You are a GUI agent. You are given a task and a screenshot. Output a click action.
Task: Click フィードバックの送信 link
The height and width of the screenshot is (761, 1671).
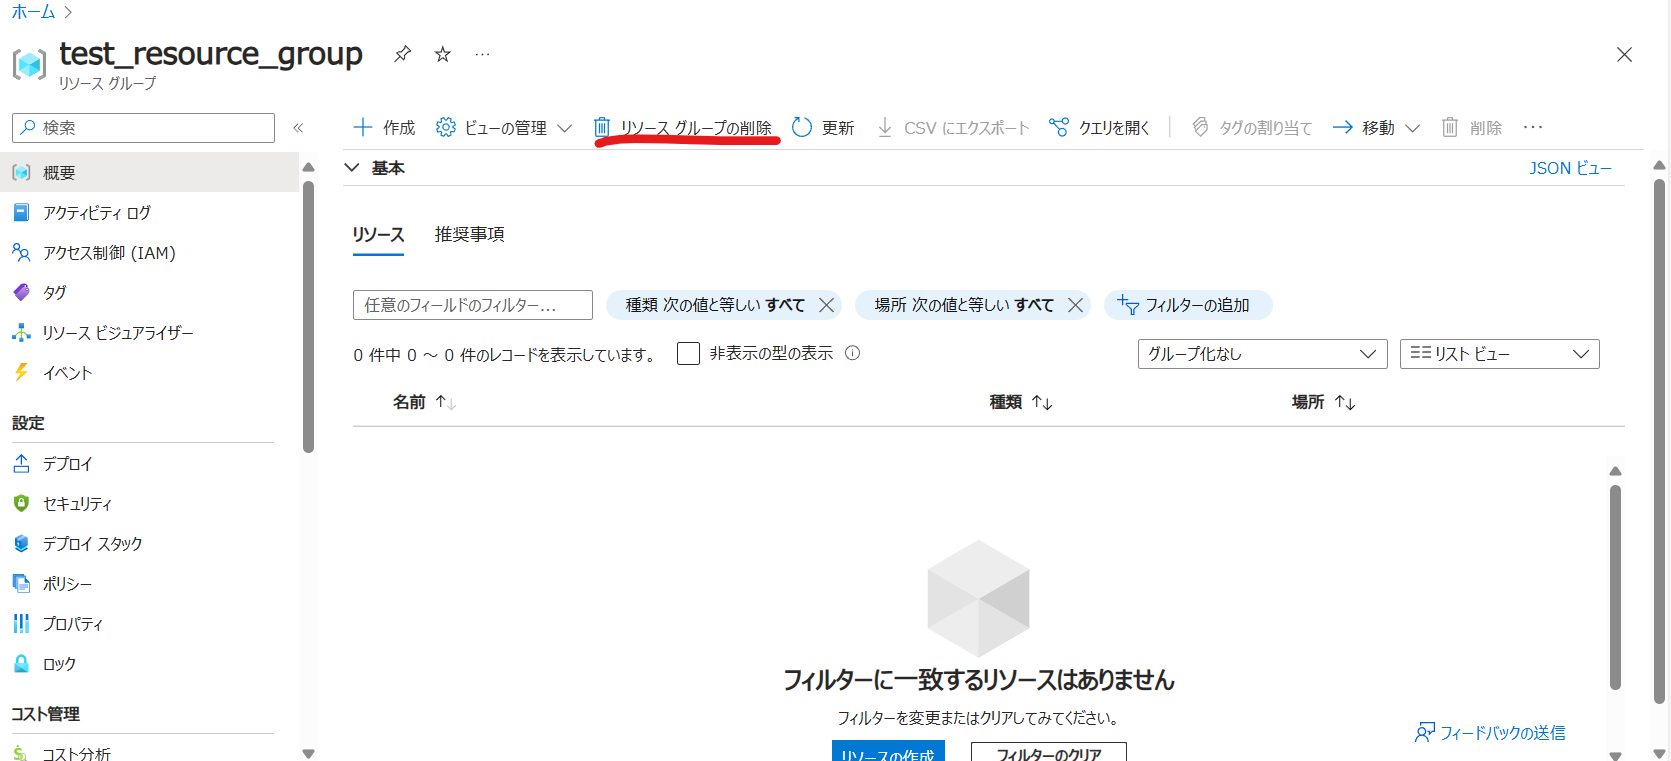(1490, 733)
